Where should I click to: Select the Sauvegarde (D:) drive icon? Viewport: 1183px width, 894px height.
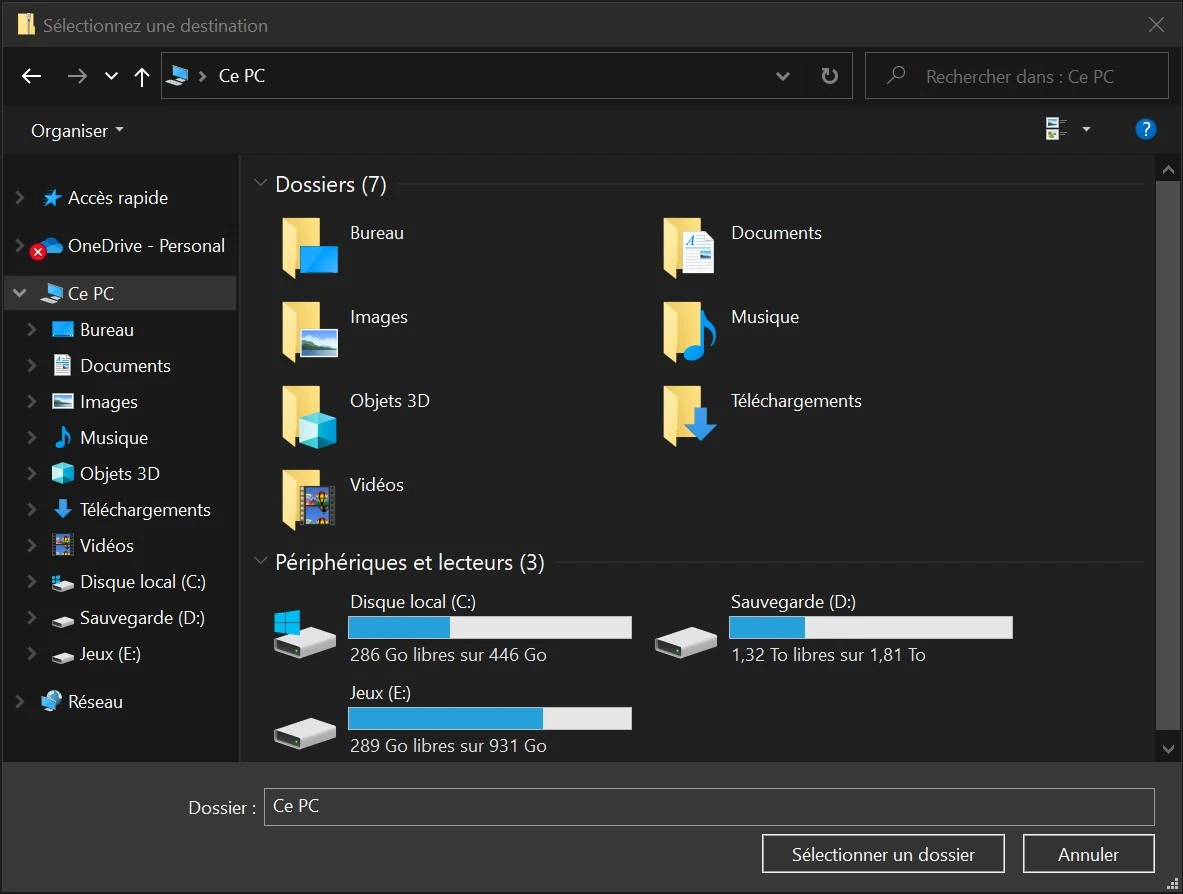686,642
